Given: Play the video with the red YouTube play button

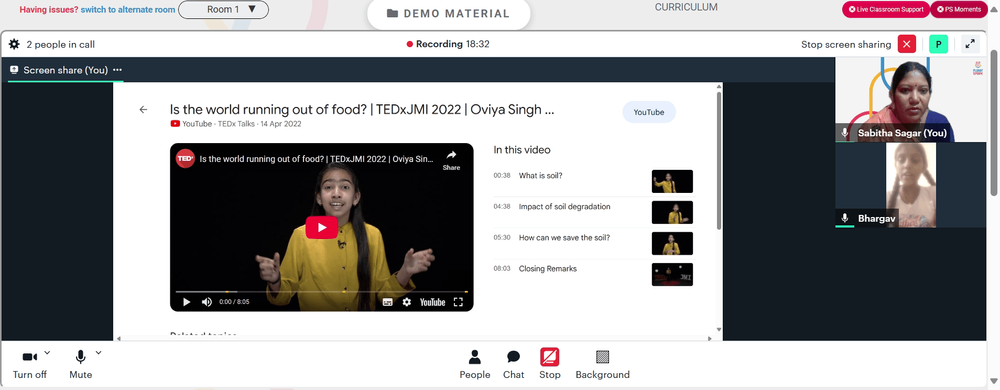Looking at the screenshot, I should 321,228.
